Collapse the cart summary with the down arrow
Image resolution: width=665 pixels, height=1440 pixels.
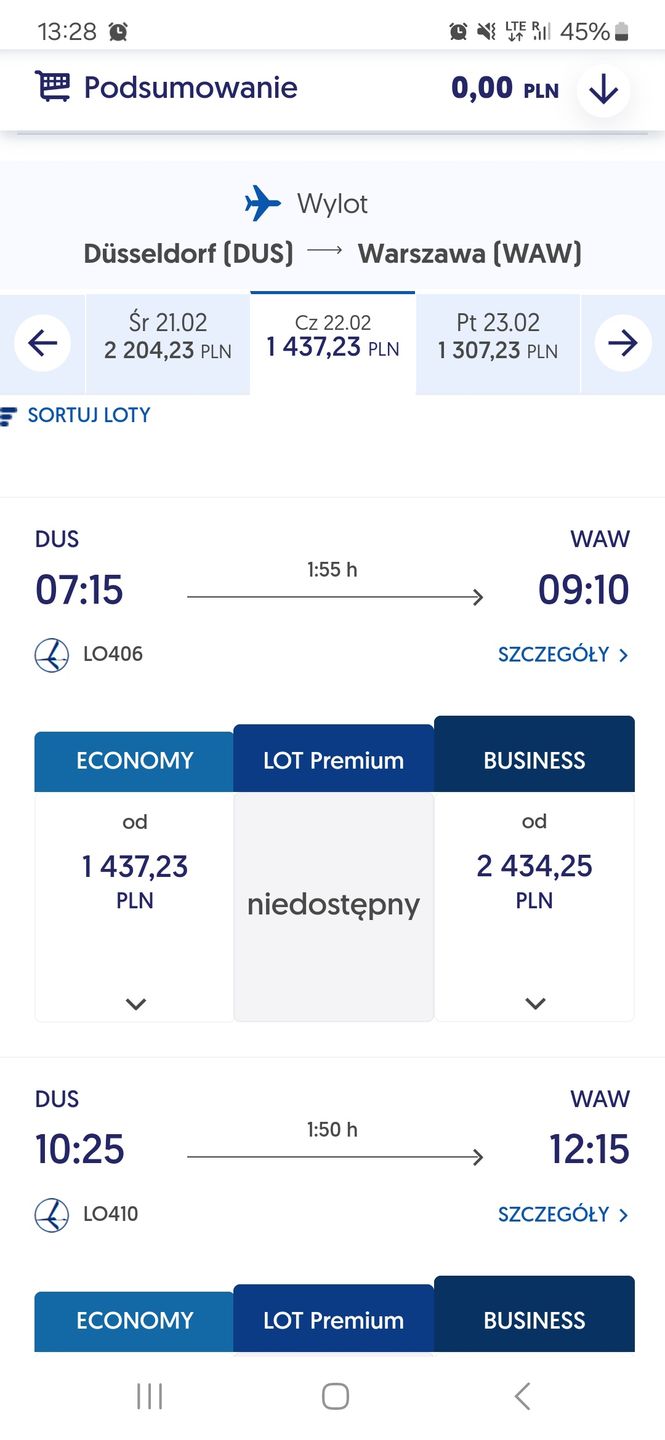(x=602, y=88)
